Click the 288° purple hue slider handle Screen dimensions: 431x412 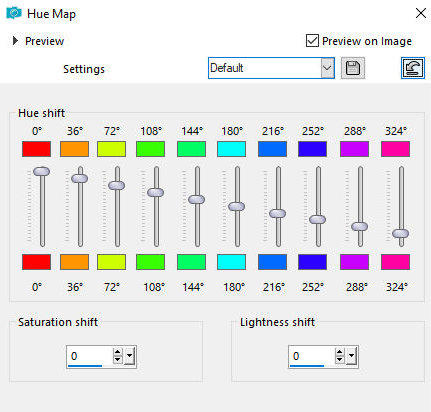pos(359,227)
